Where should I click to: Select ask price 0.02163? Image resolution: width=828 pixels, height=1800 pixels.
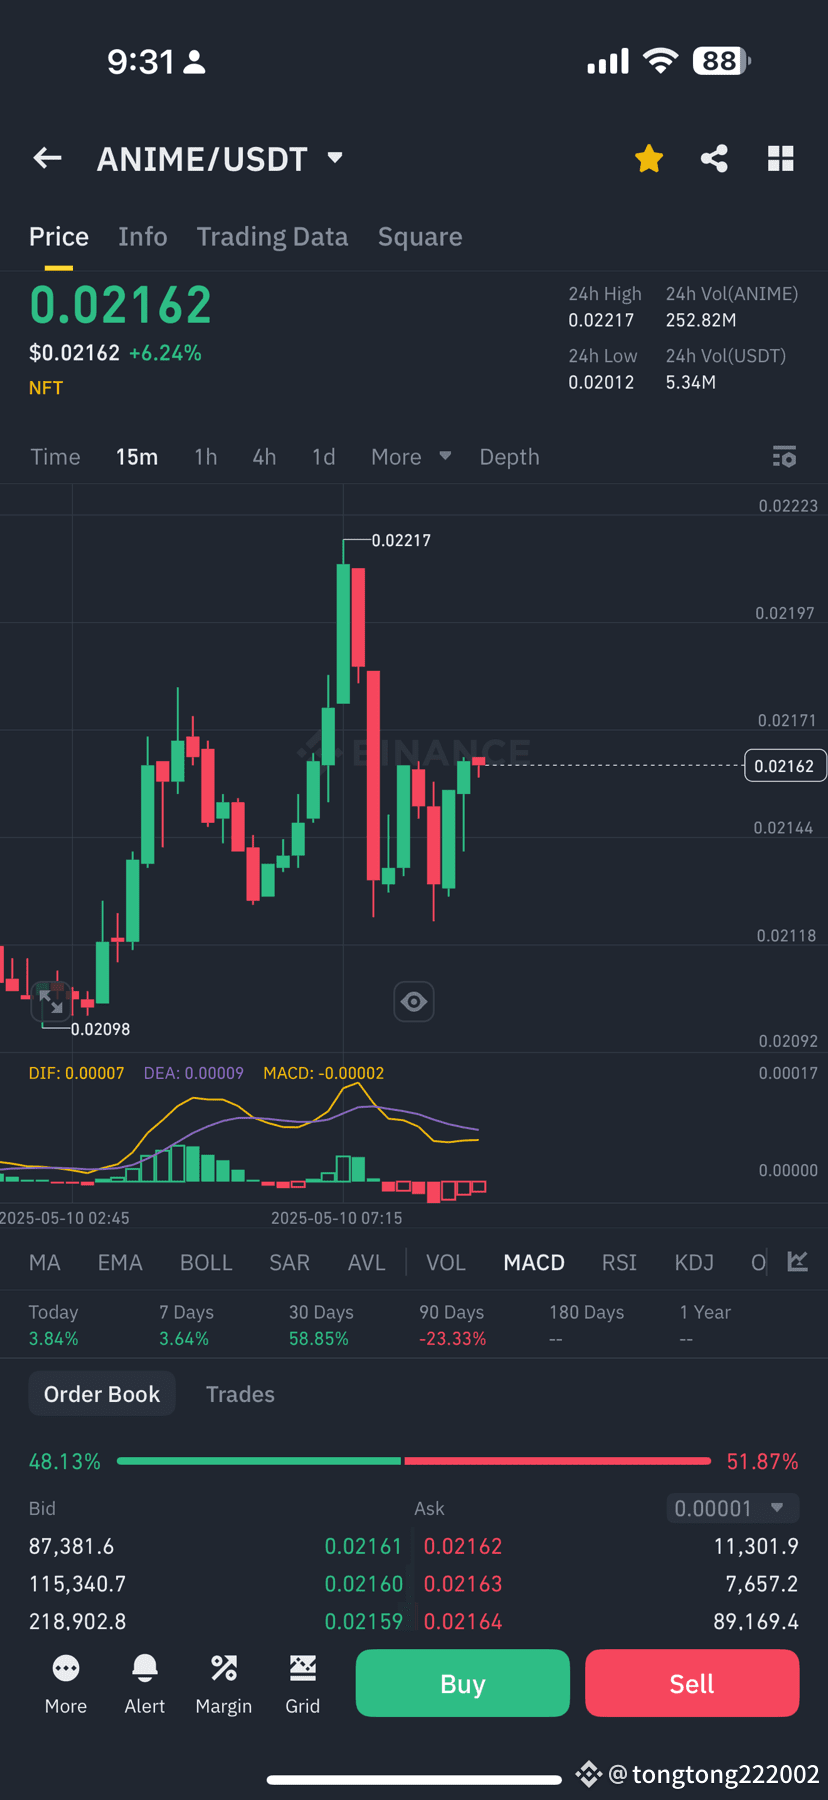pos(463,1584)
